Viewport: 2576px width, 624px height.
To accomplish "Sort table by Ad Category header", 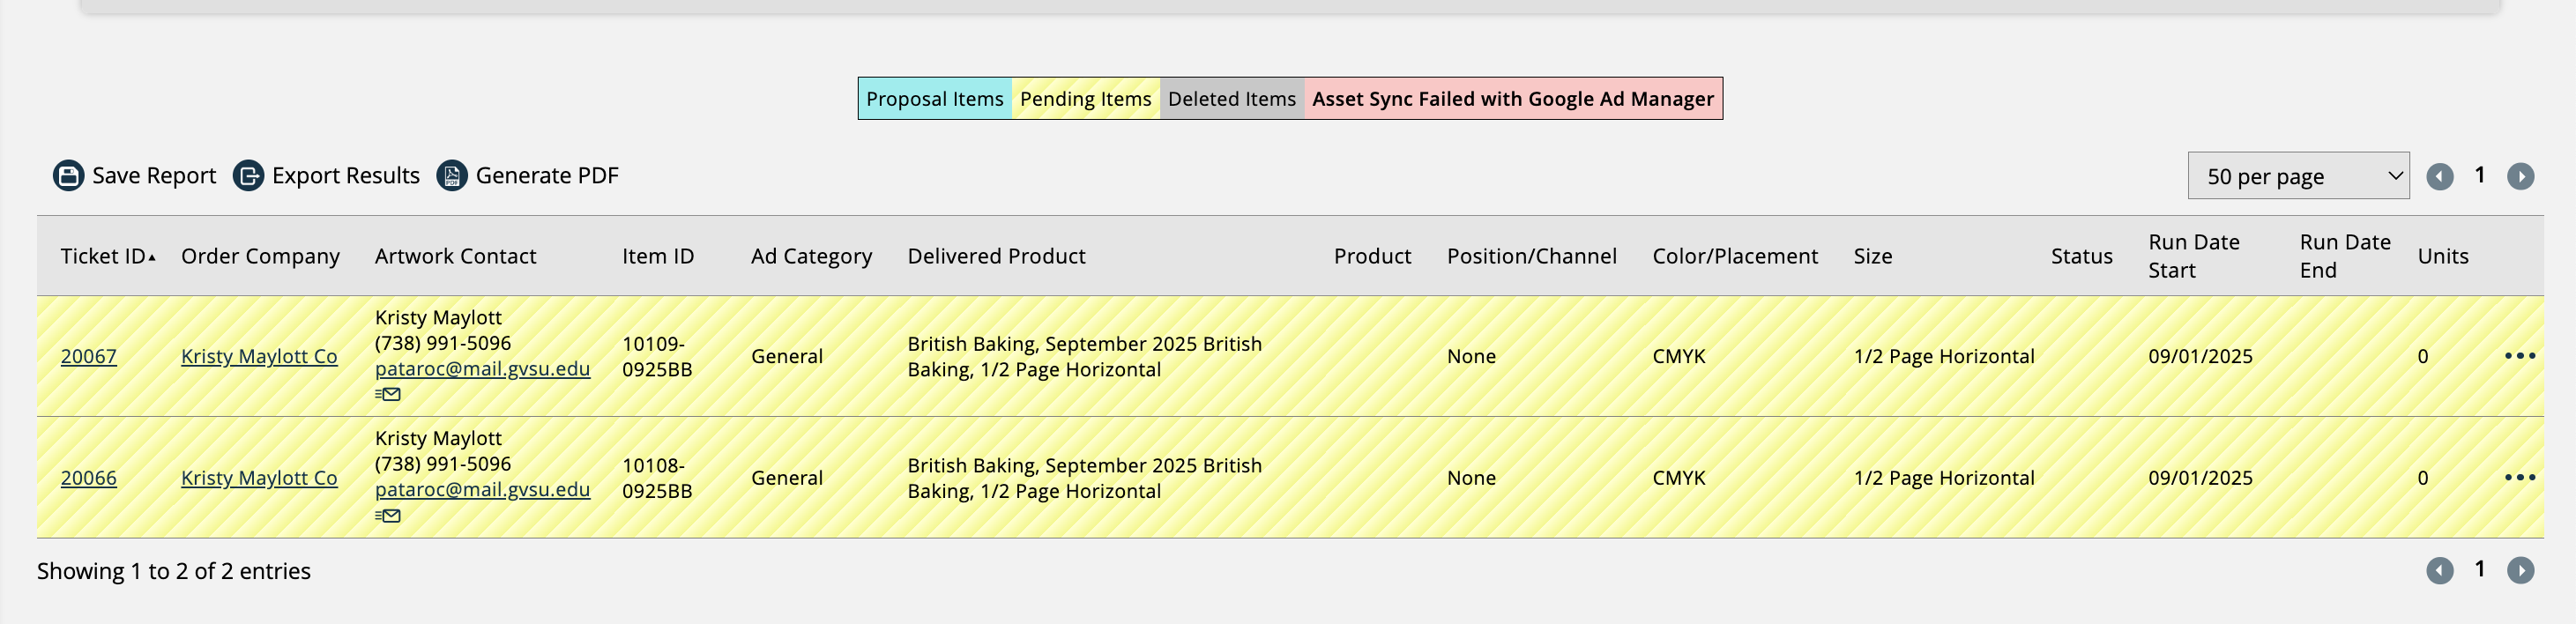I will (x=811, y=256).
